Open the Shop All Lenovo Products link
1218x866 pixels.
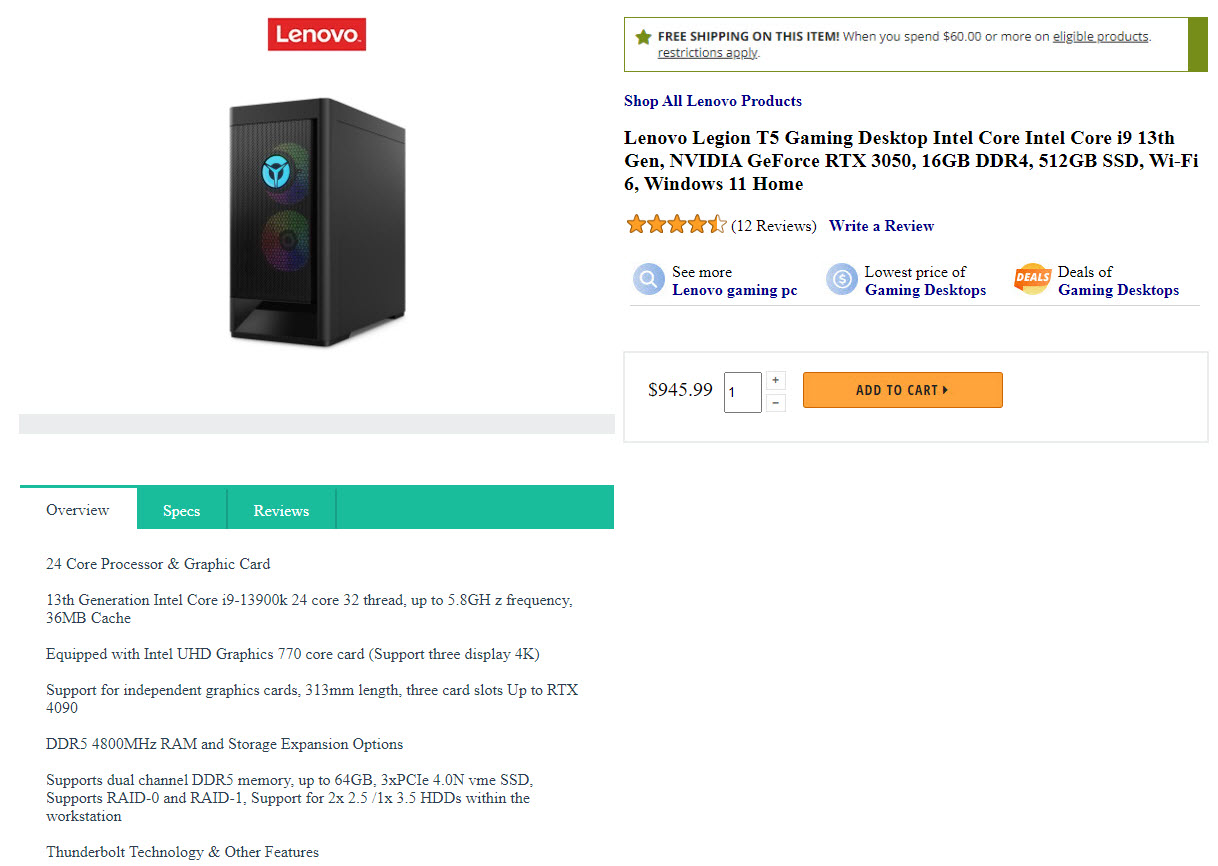pyautogui.click(x=712, y=101)
